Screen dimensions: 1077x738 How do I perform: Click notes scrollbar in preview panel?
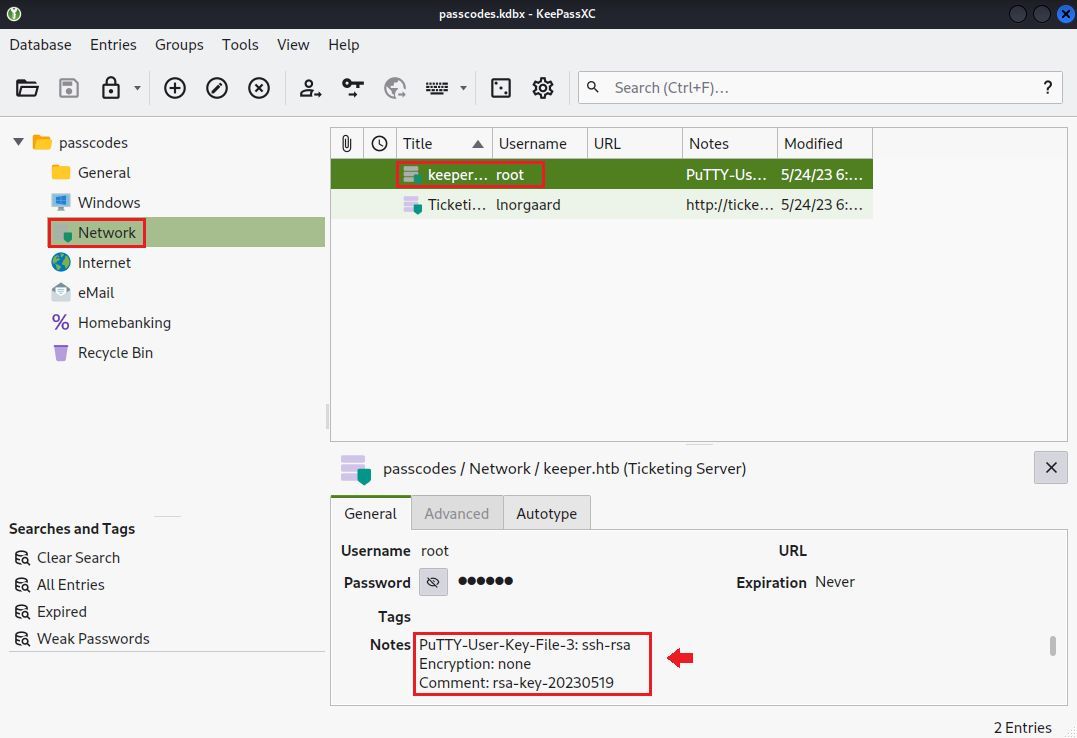pos(1053,646)
